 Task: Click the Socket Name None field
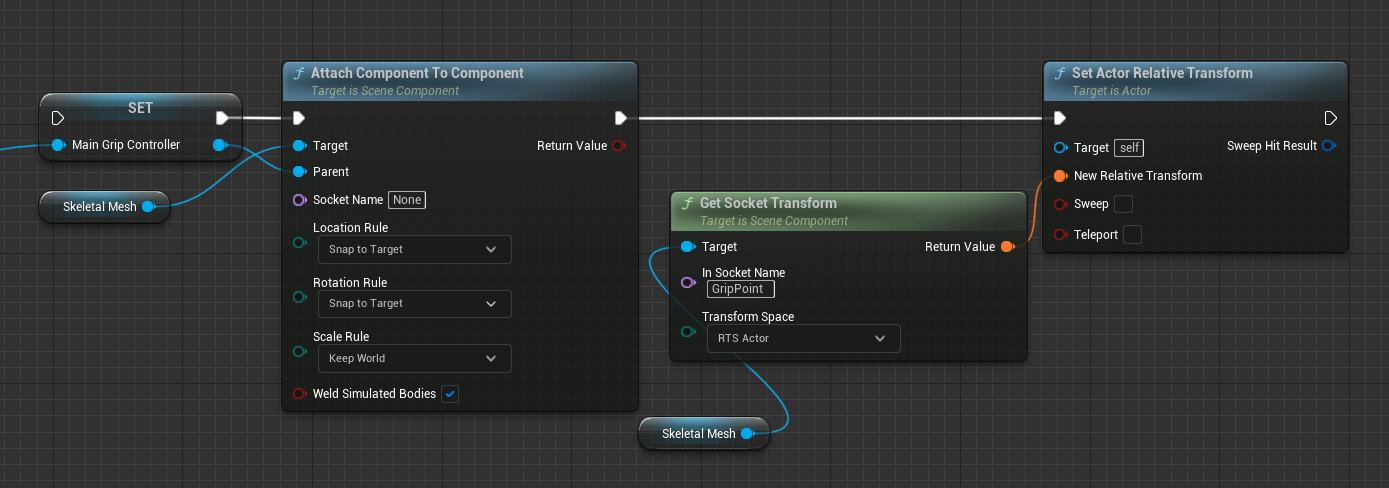tap(407, 200)
